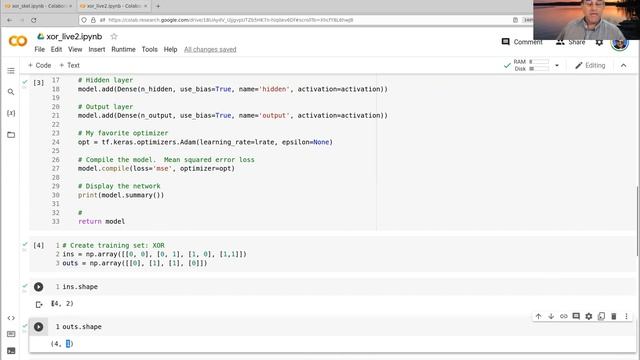
Task: Open the Files folder icon in sidebar
Action: click(11, 135)
